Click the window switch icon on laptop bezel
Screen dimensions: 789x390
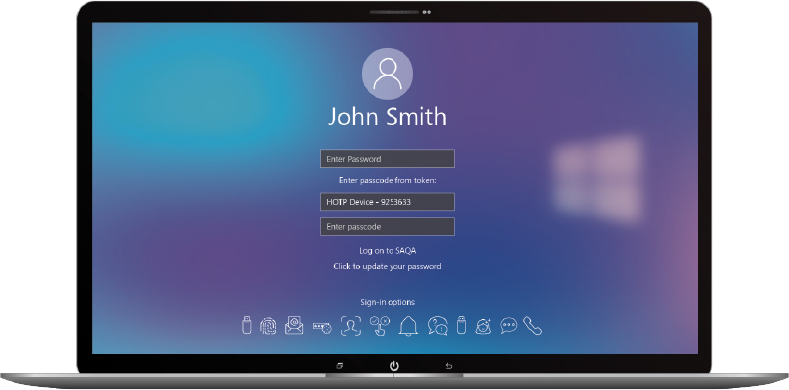(339, 366)
